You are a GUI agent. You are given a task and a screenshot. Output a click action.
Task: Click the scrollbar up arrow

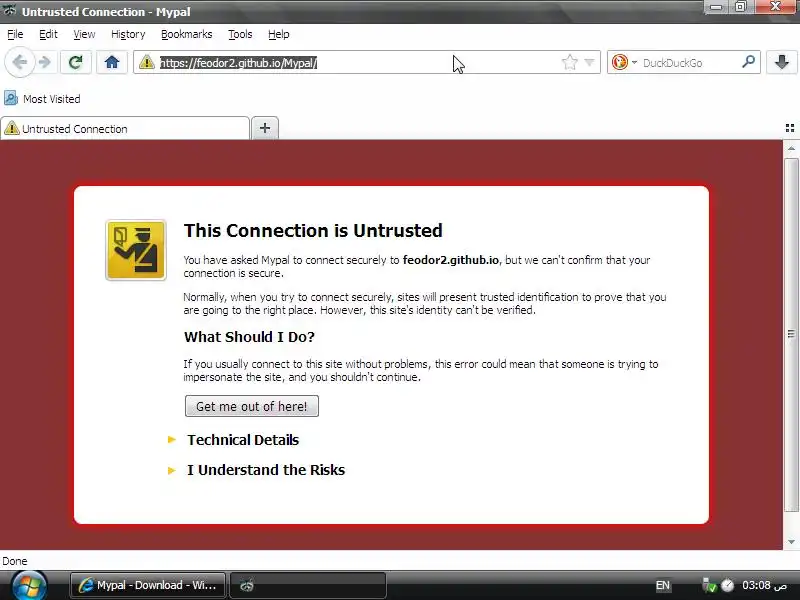click(791, 148)
